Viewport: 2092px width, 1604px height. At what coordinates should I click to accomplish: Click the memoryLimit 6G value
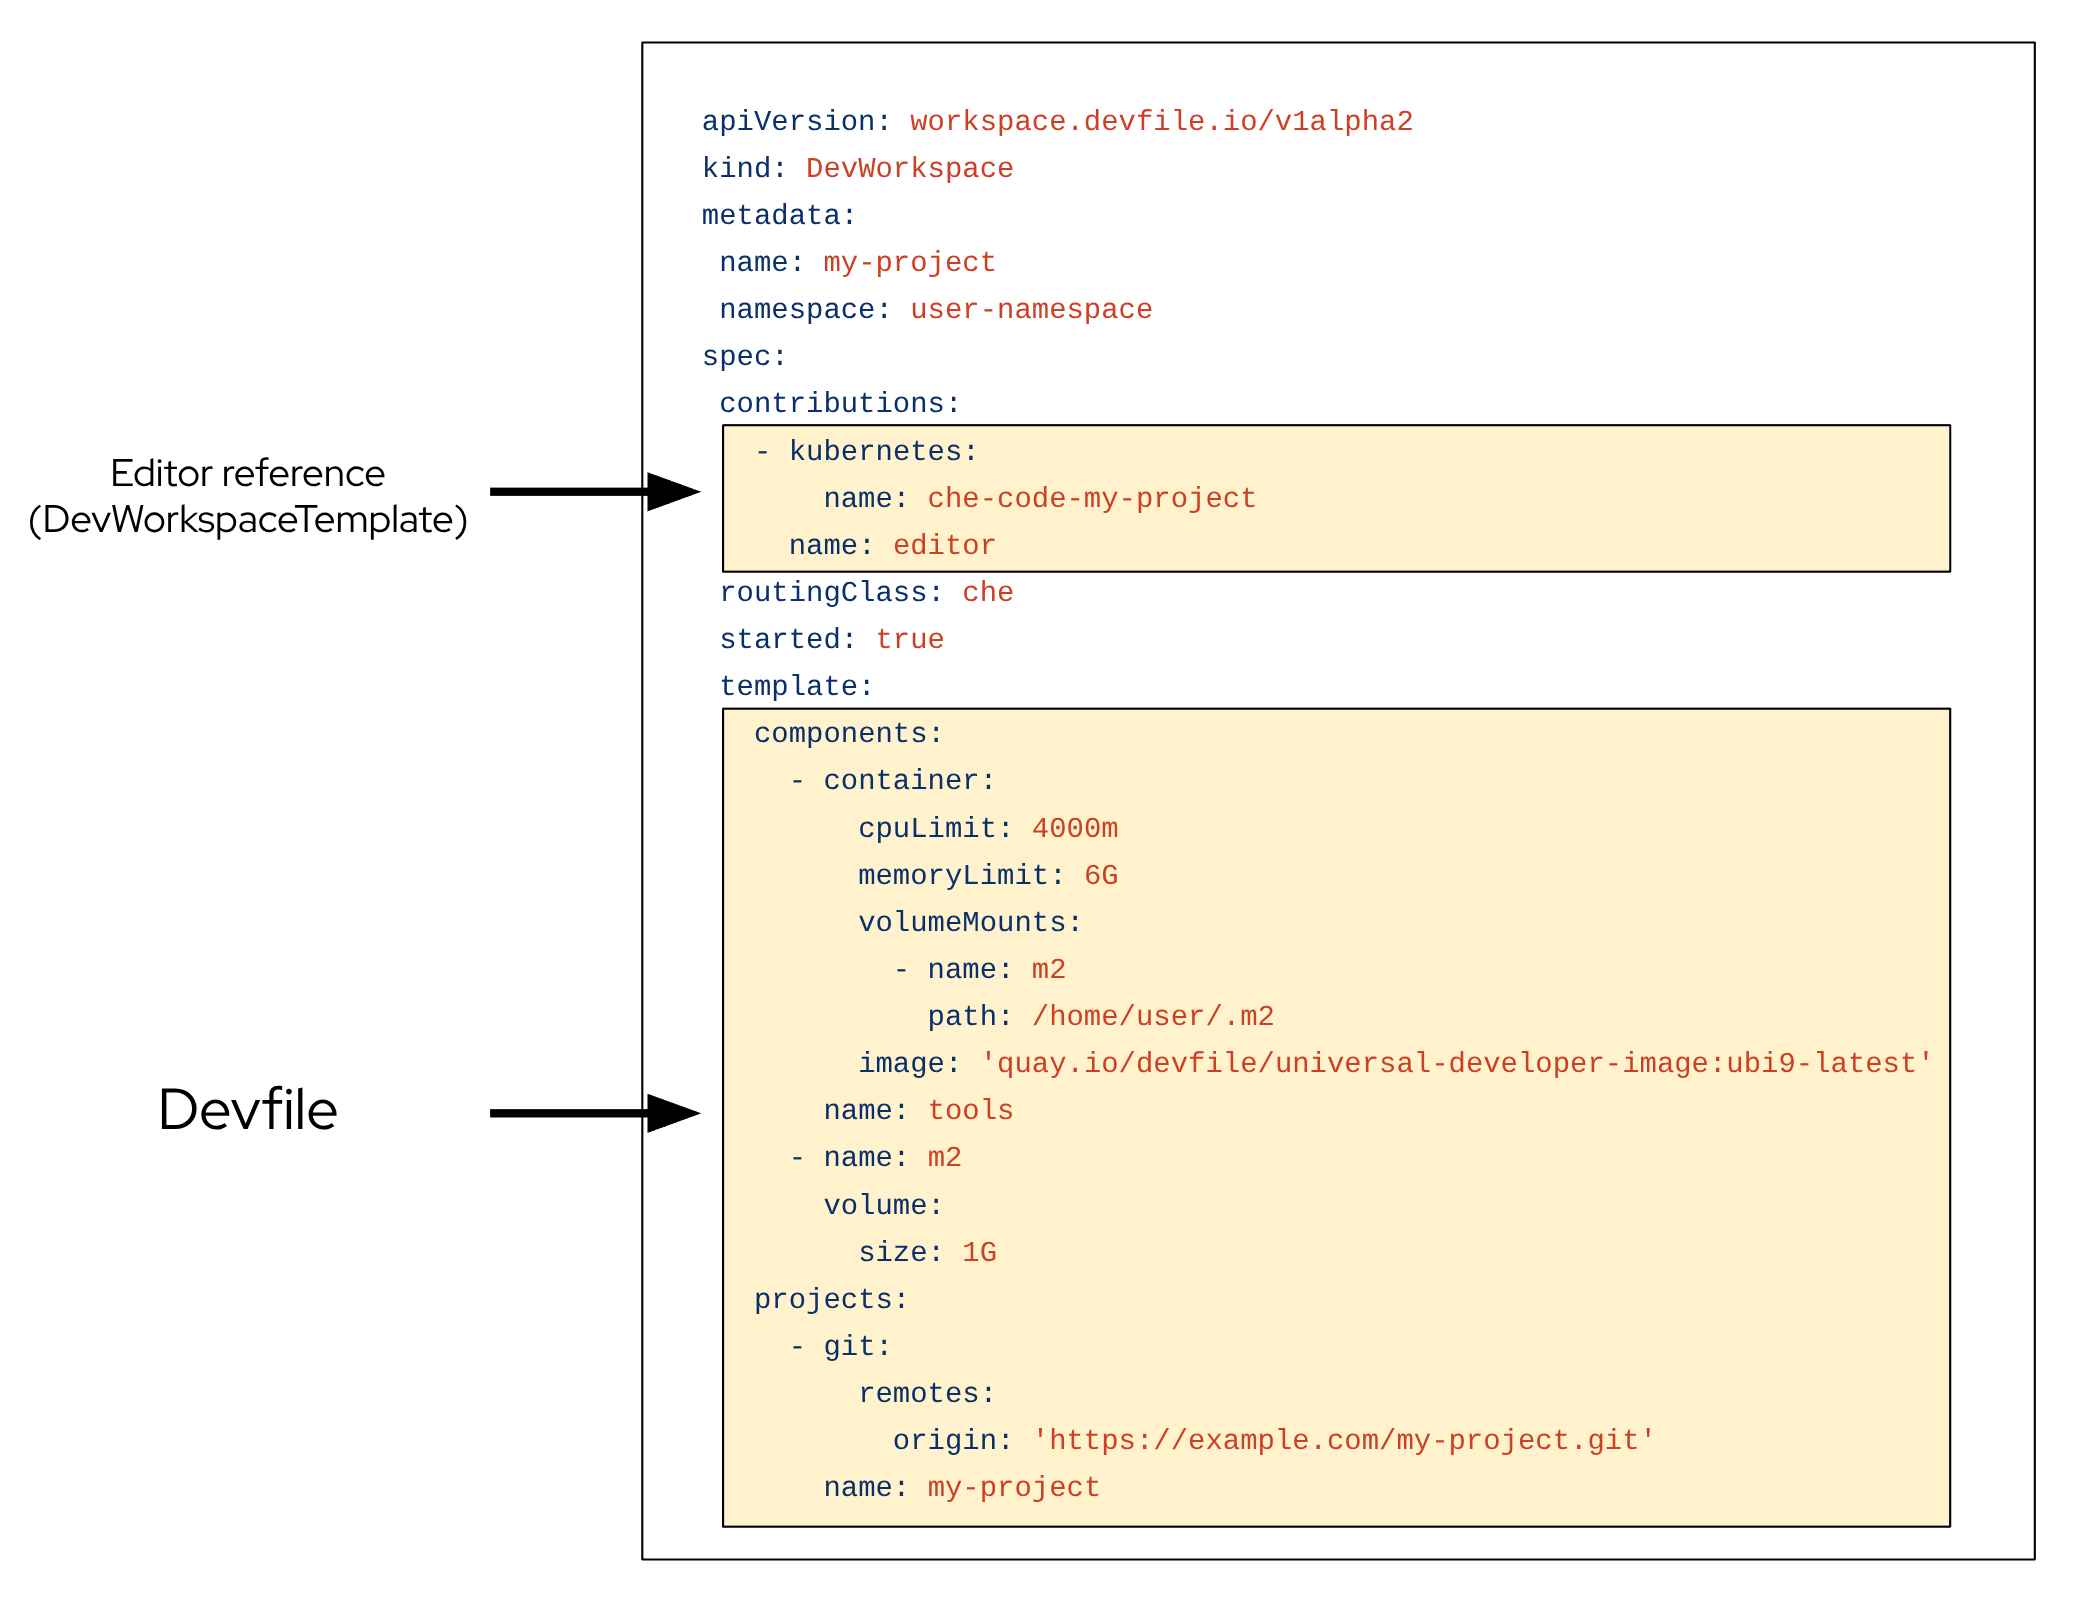pos(1103,874)
